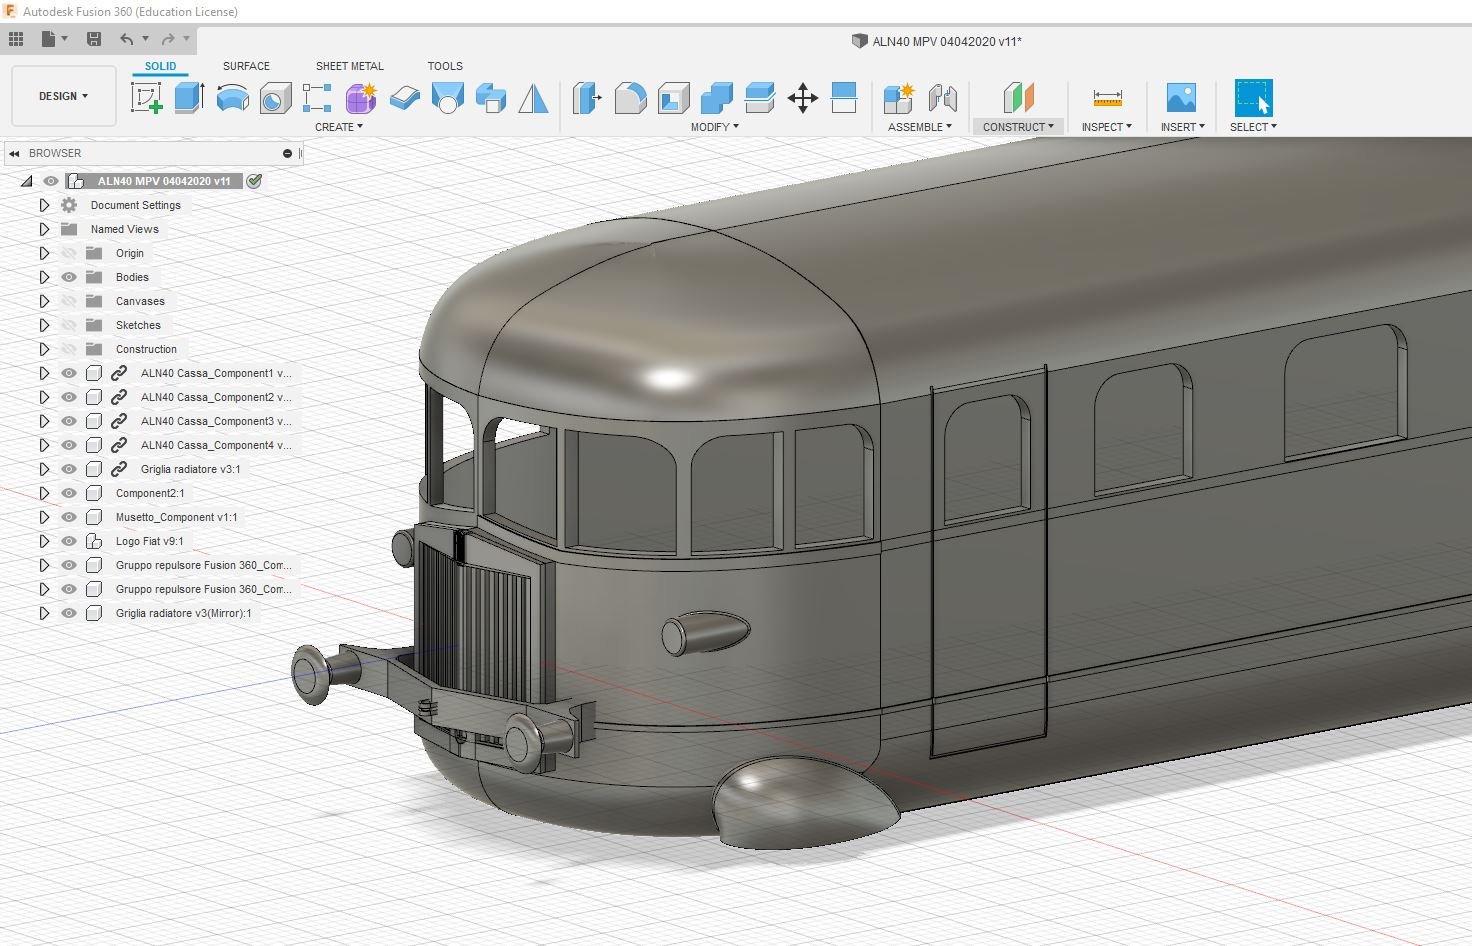This screenshot has width=1472, height=946.
Task: Hide the Bodies folder visibility
Action: (69, 277)
